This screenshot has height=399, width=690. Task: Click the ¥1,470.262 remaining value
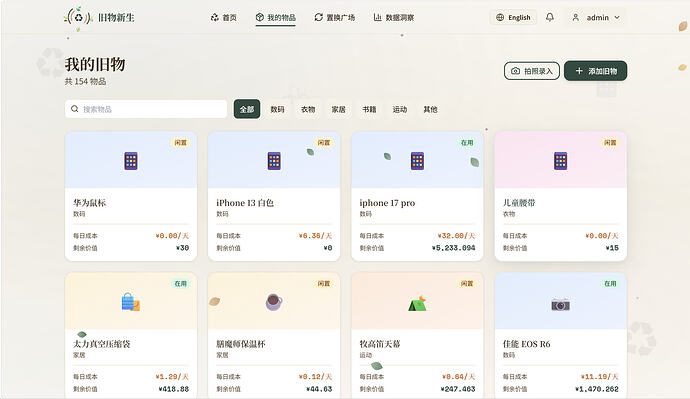pos(597,389)
